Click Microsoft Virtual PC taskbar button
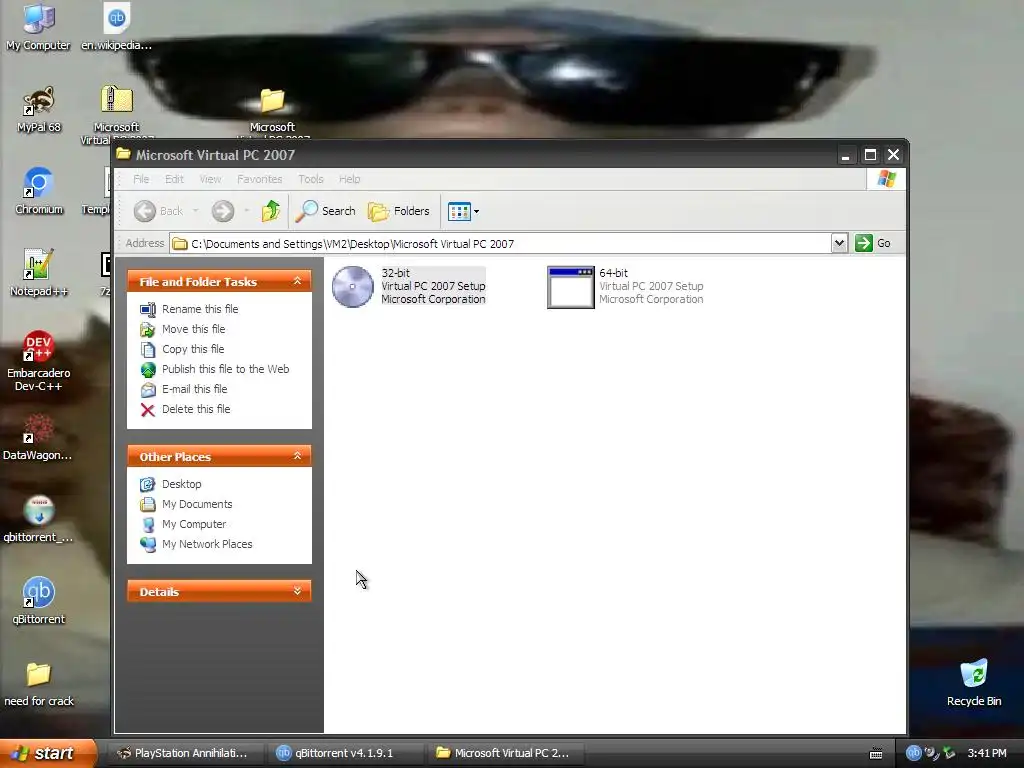Viewport: 1024px width, 768px height. [x=505, y=753]
